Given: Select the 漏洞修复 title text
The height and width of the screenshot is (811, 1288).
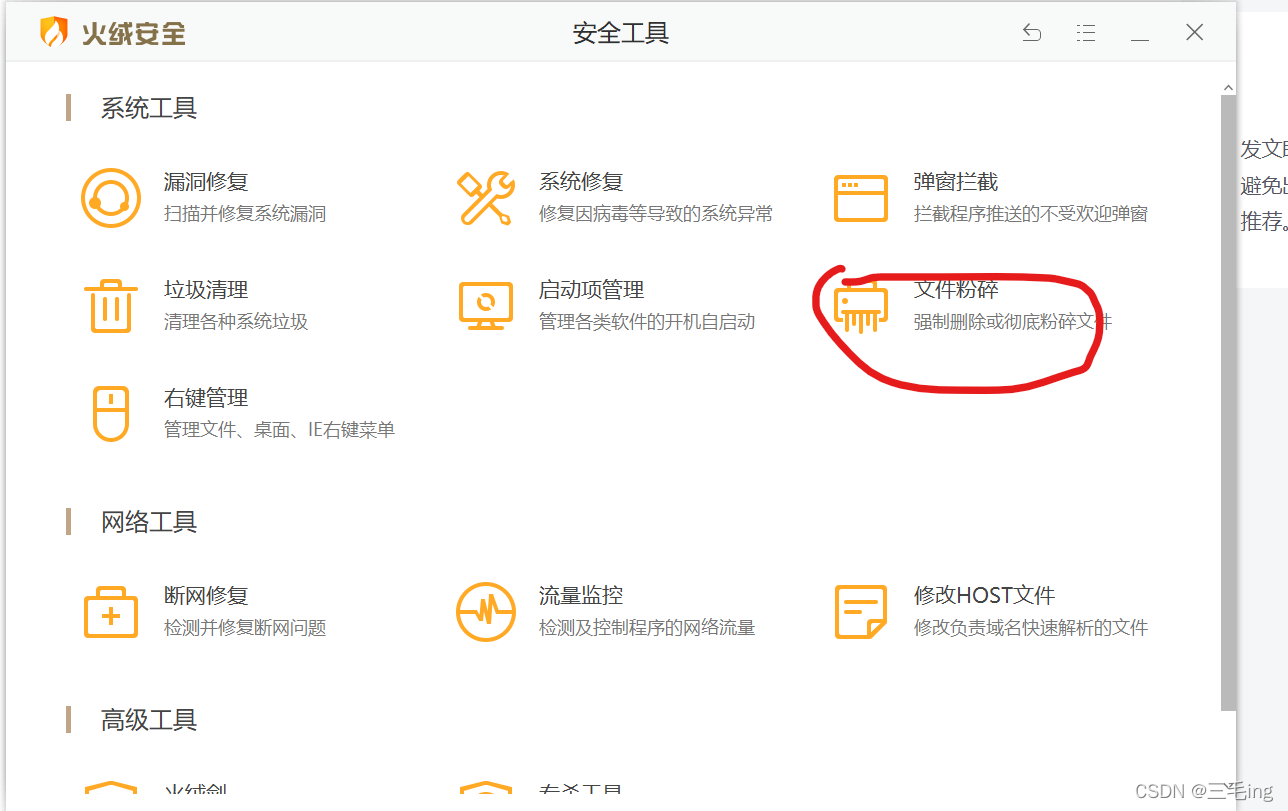Looking at the screenshot, I should 206,182.
